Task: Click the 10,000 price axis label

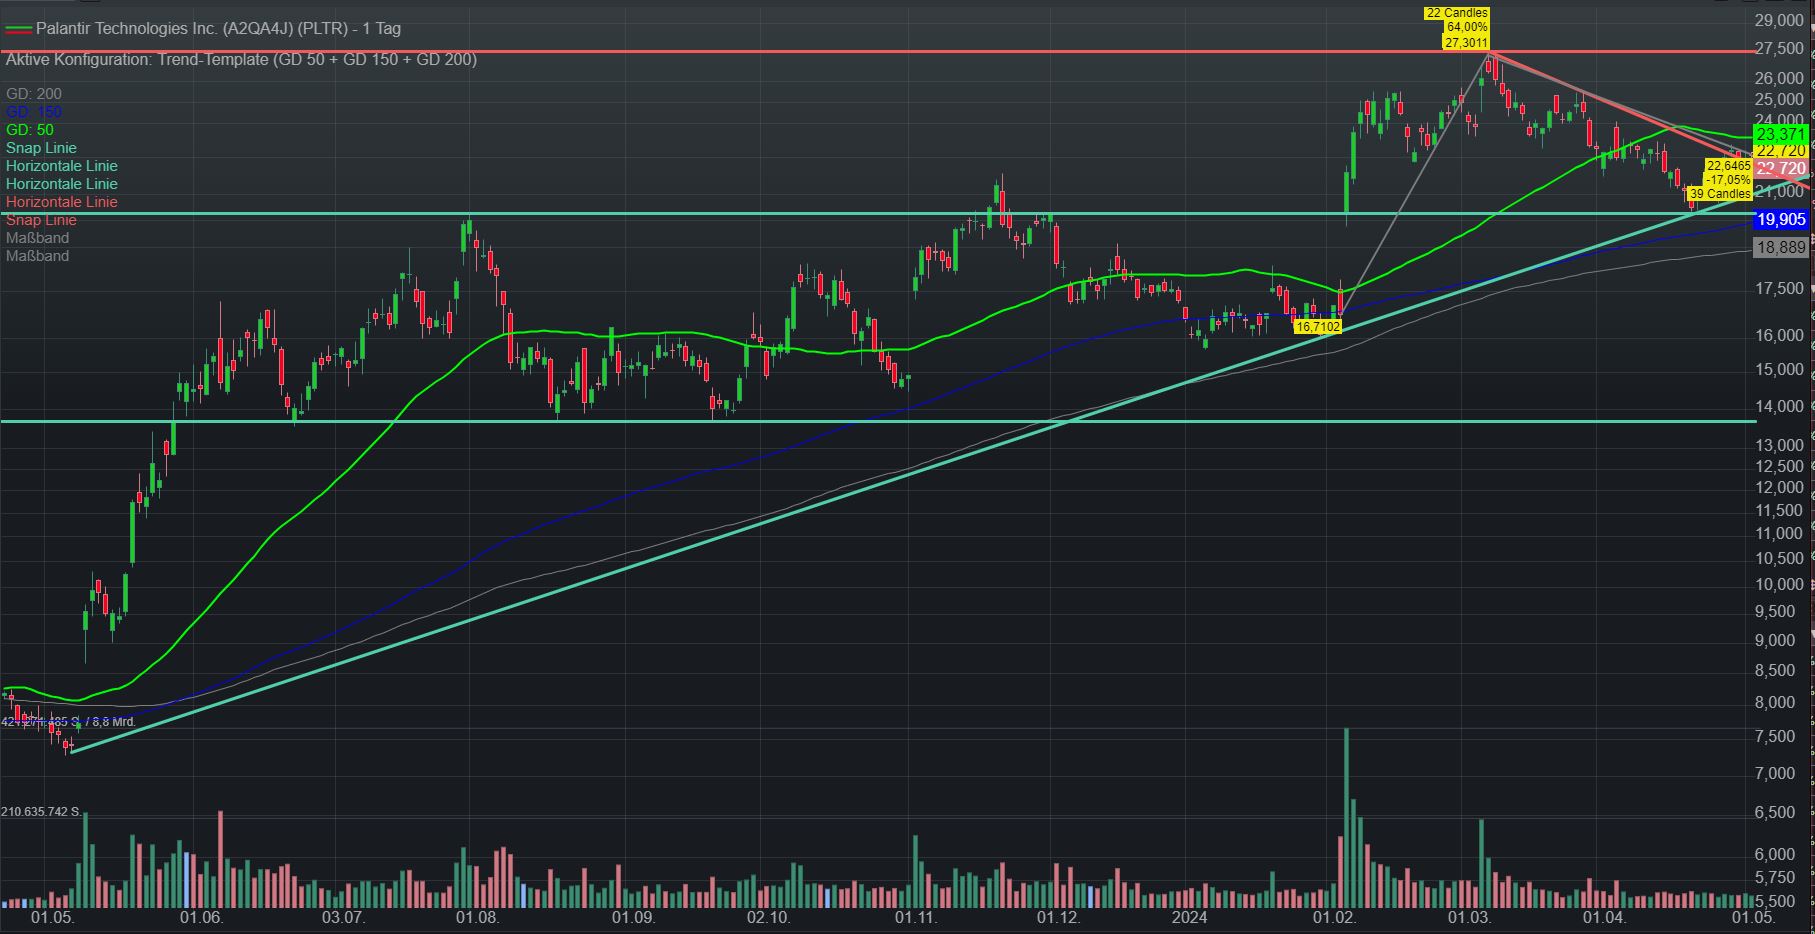Action: 1780,585
